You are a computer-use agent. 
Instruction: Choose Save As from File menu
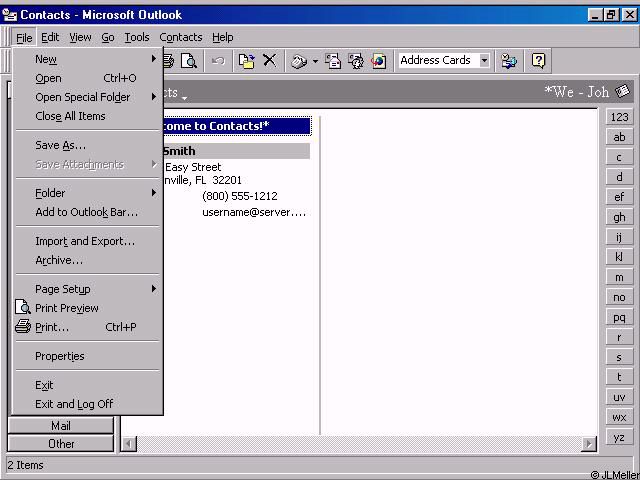coord(87,145)
